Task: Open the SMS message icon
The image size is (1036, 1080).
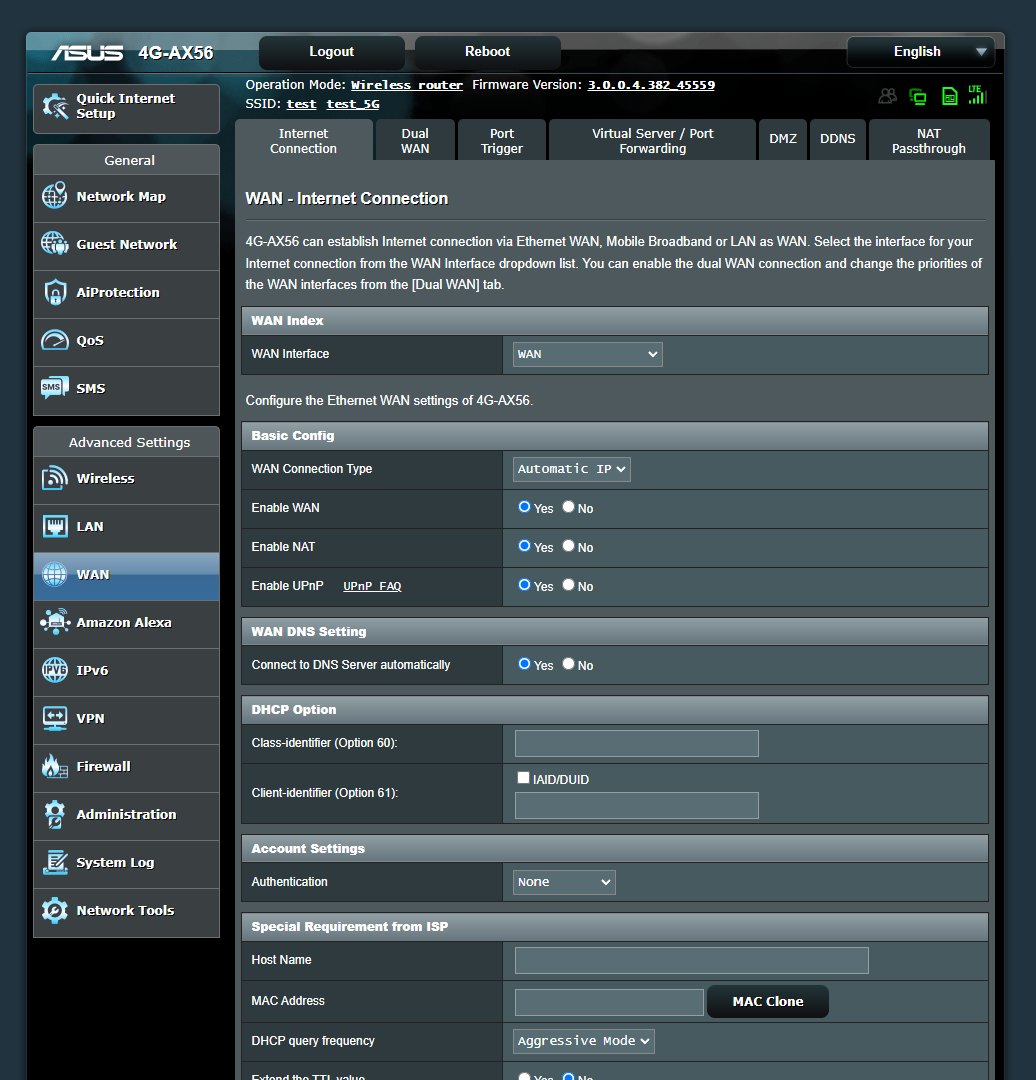Action: [x=54, y=388]
